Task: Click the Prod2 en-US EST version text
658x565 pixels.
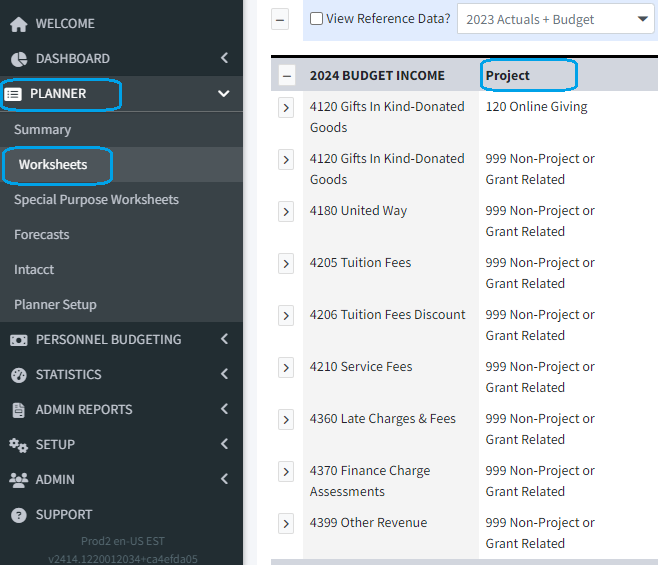Action: pyautogui.click(x=123, y=541)
